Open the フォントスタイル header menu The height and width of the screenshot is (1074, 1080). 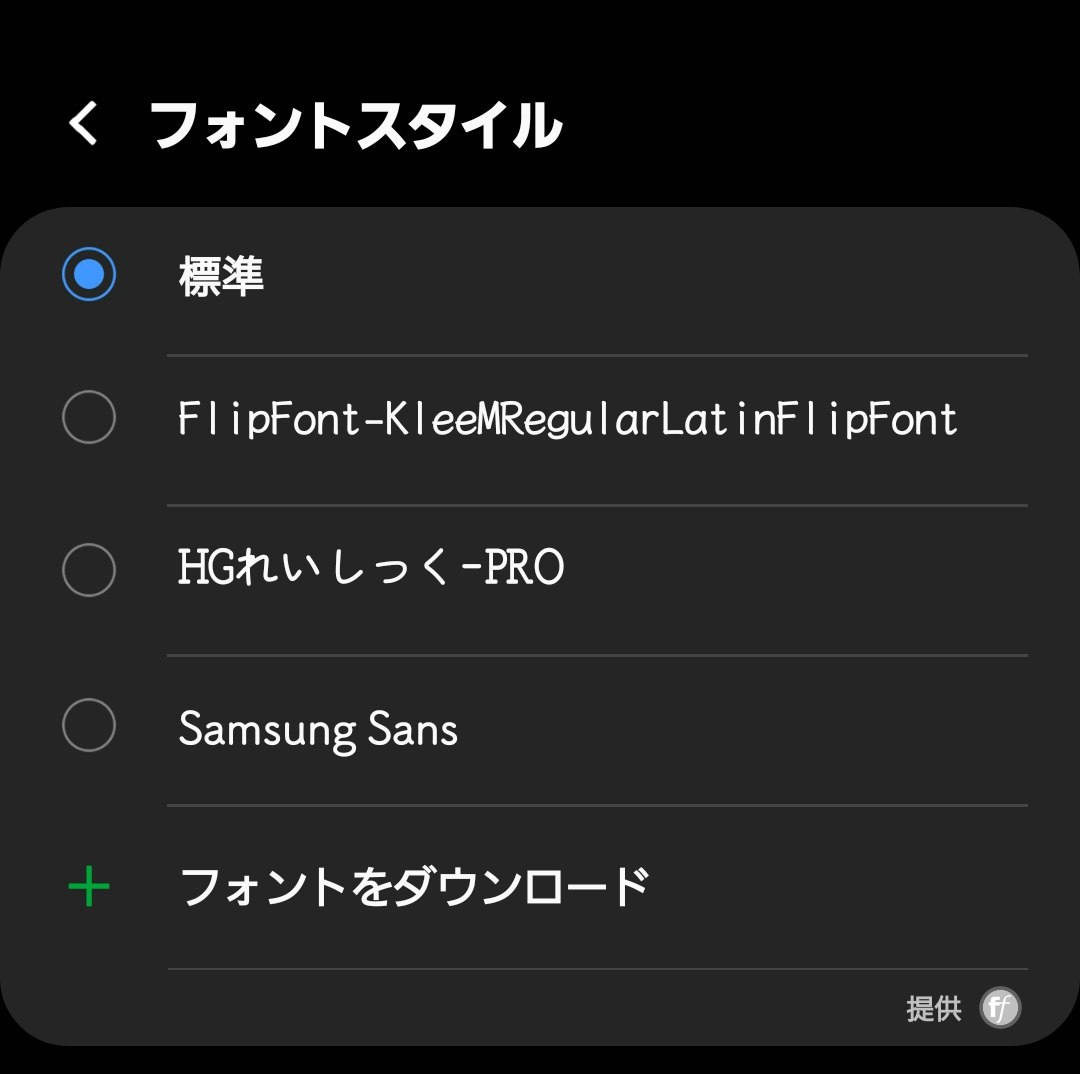point(355,123)
